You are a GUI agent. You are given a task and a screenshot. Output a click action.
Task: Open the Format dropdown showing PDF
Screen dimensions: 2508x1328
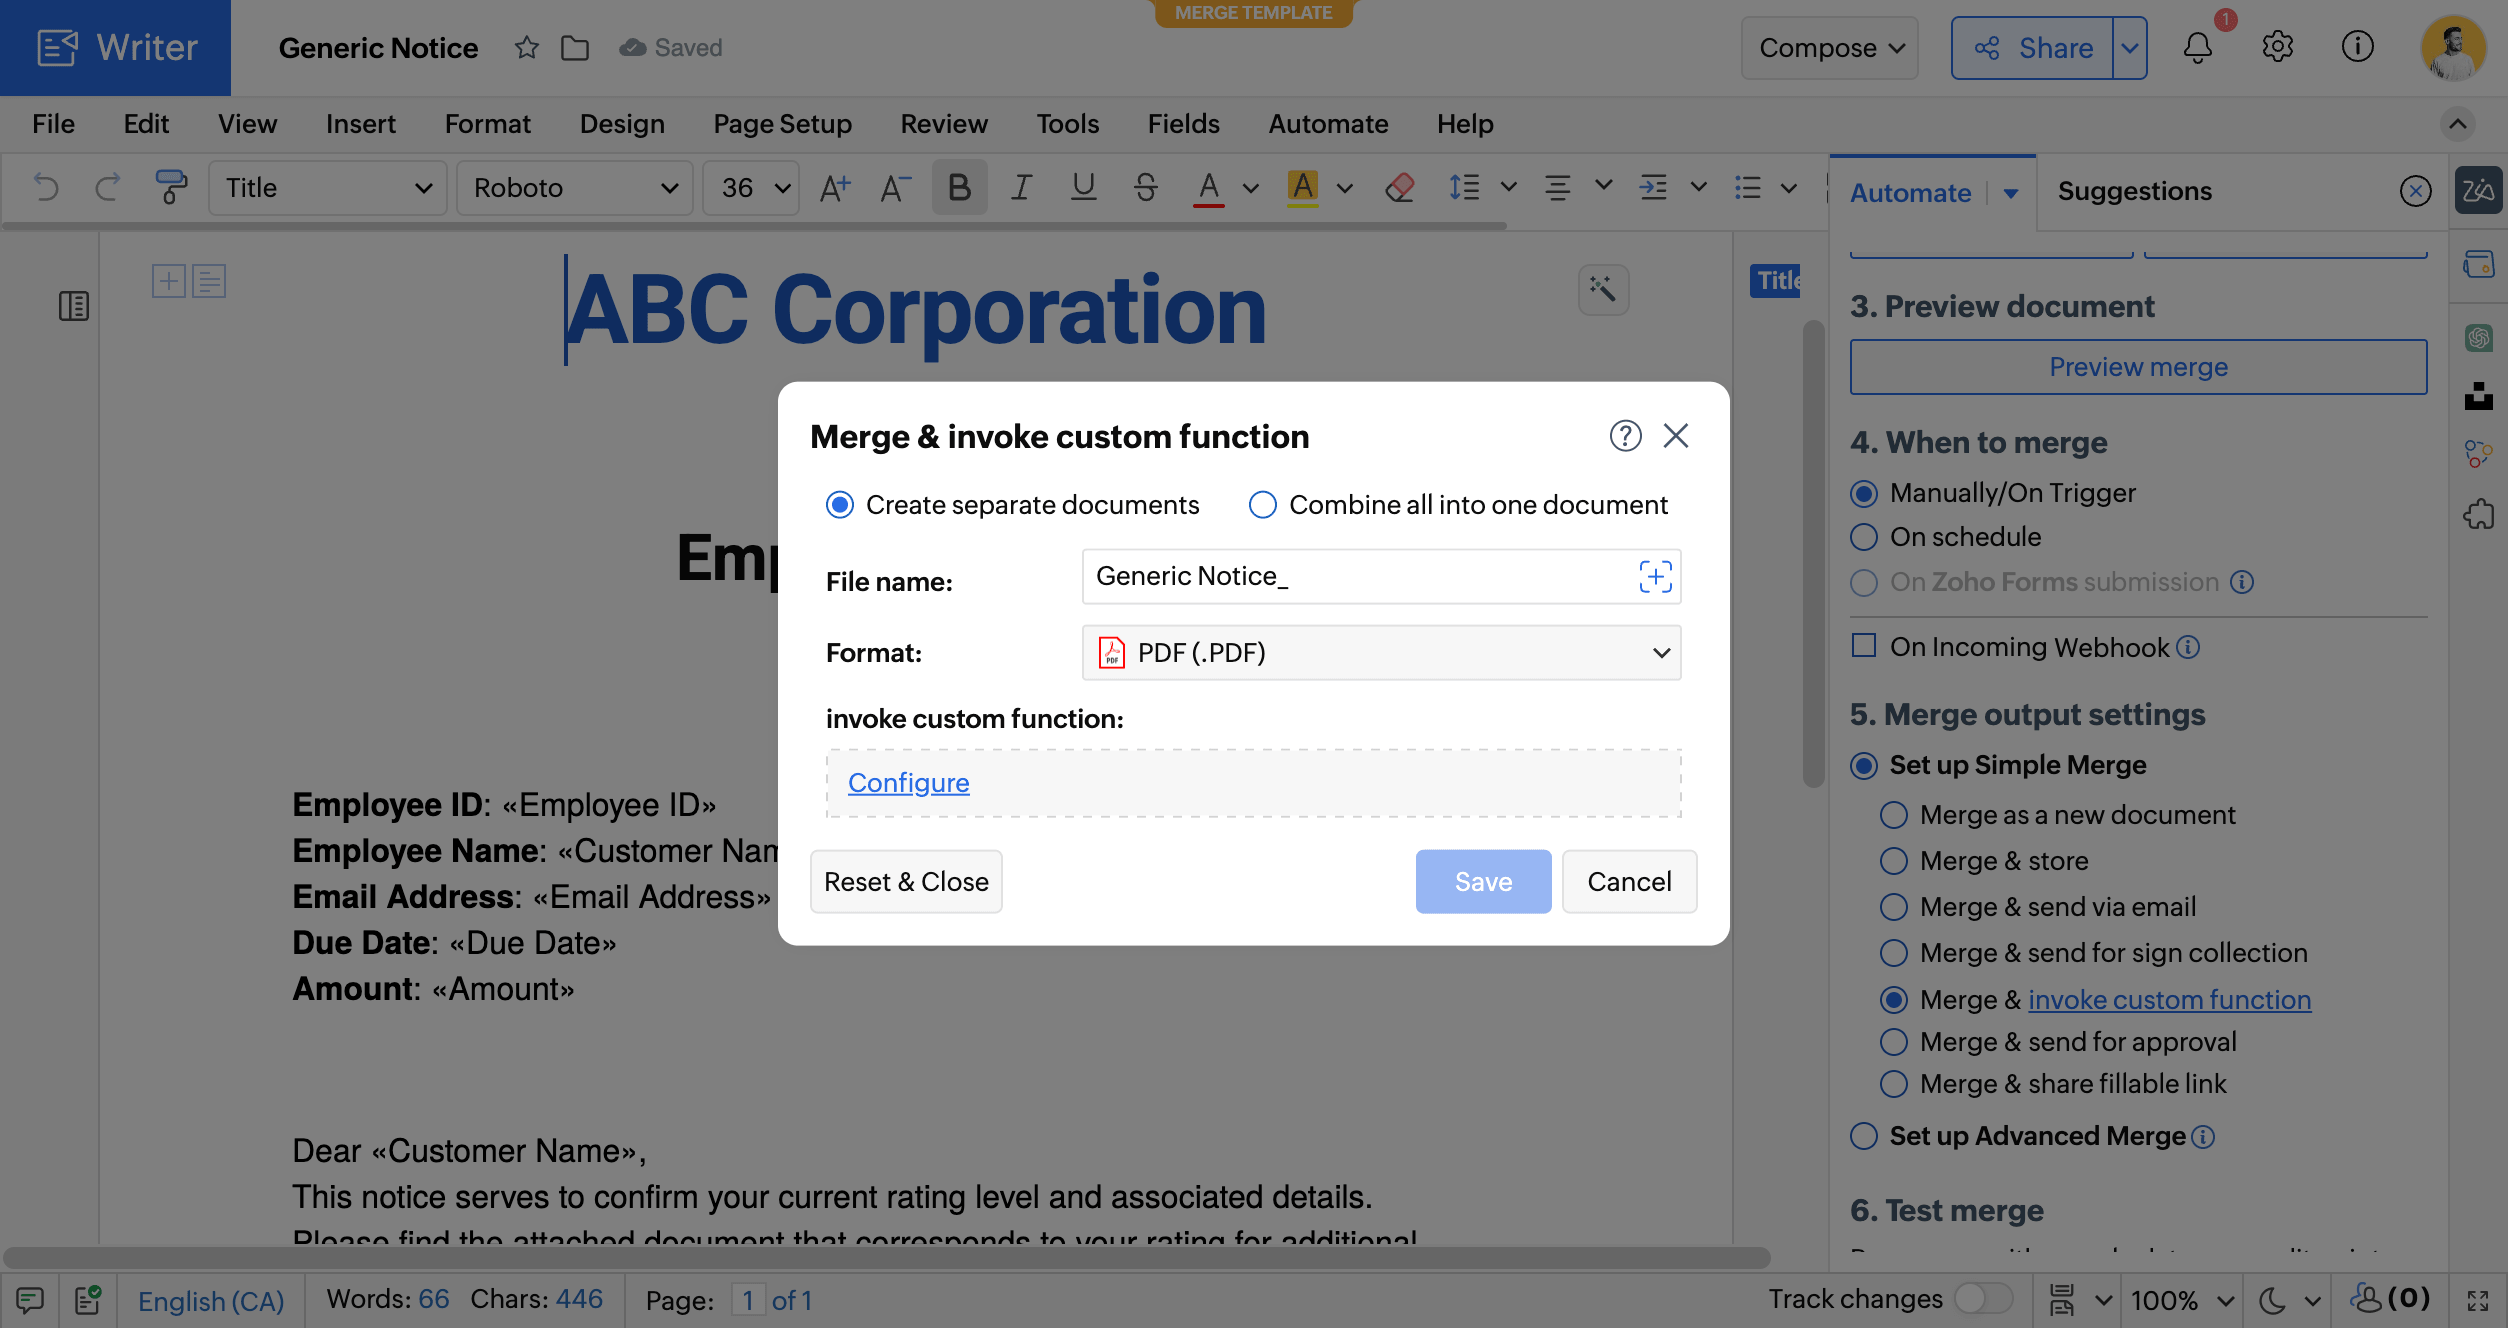click(1380, 652)
